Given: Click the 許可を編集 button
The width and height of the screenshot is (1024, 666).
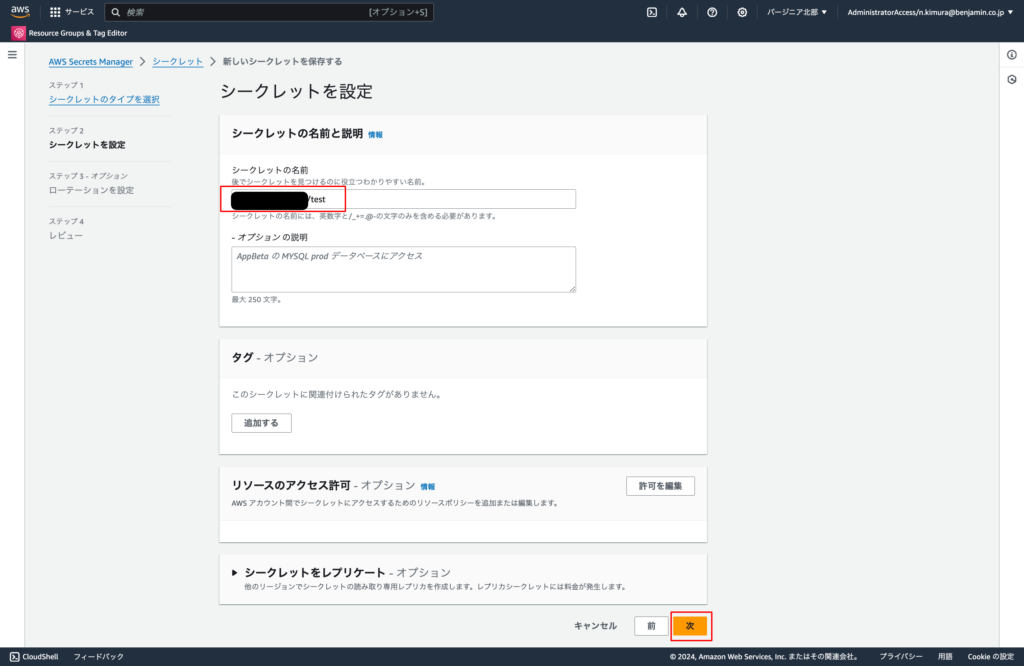Looking at the screenshot, I should [660, 486].
